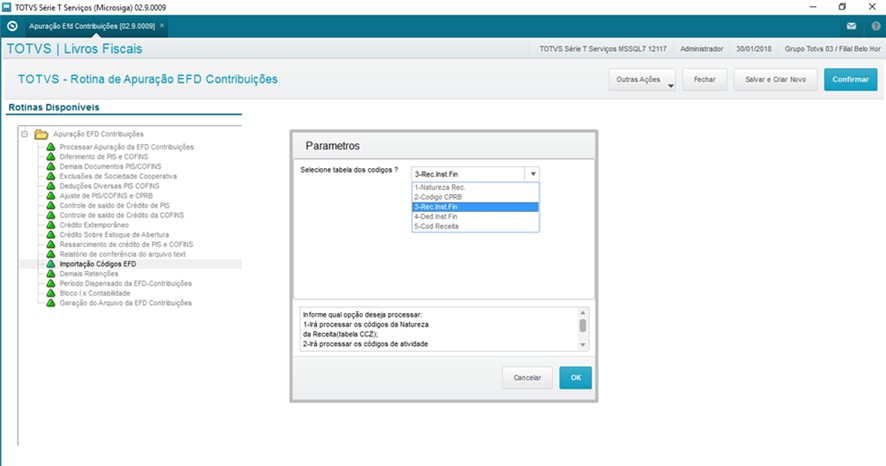Viewport: 886px width, 466px height.
Task: Click the Confirmar button
Action: point(850,80)
